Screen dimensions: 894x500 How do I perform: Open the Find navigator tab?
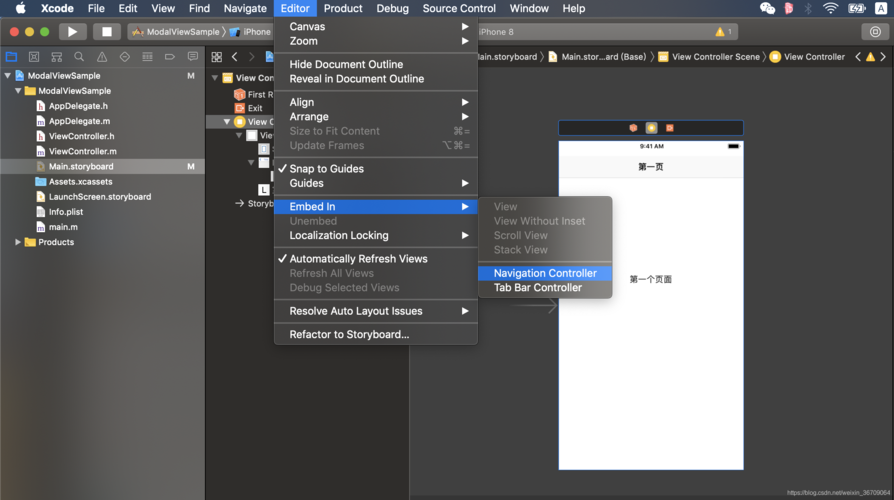coord(79,56)
